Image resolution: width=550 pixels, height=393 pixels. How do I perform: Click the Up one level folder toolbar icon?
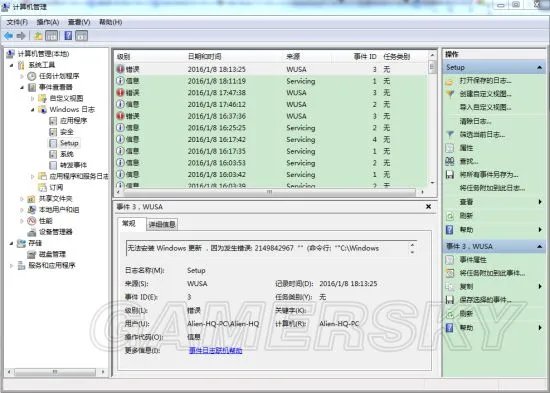point(38,35)
